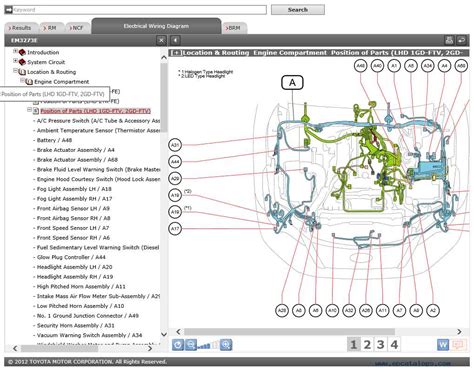Collapse the left panel using arrow button

coord(176,40)
